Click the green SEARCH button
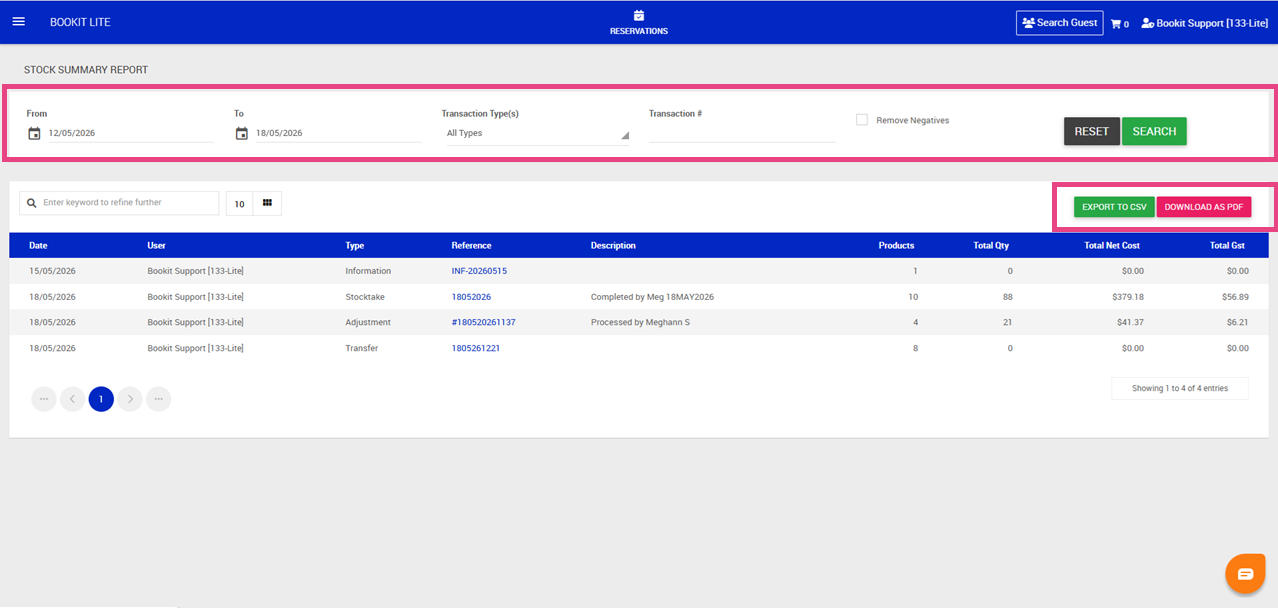Image resolution: width=1278 pixels, height=608 pixels. (1154, 131)
